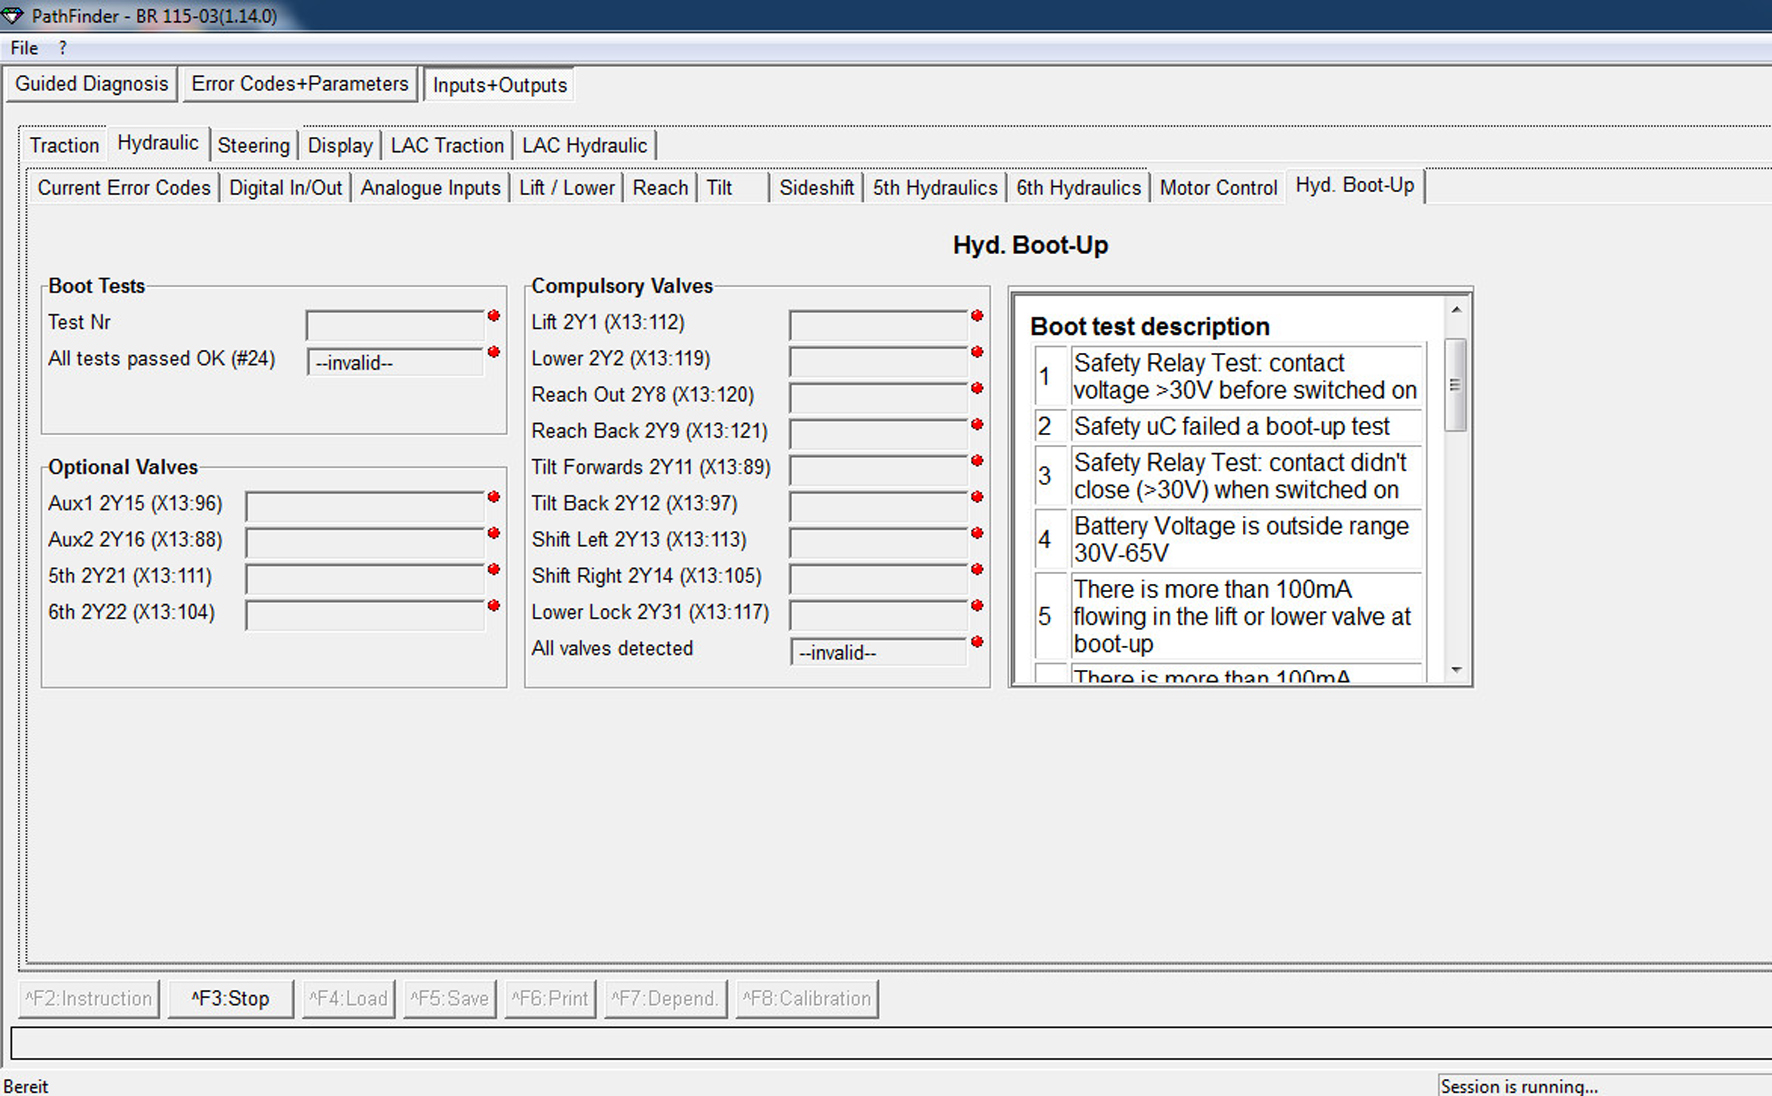Open the Lift / Lower sub-tab
The image size is (1772, 1096).
(566, 188)
